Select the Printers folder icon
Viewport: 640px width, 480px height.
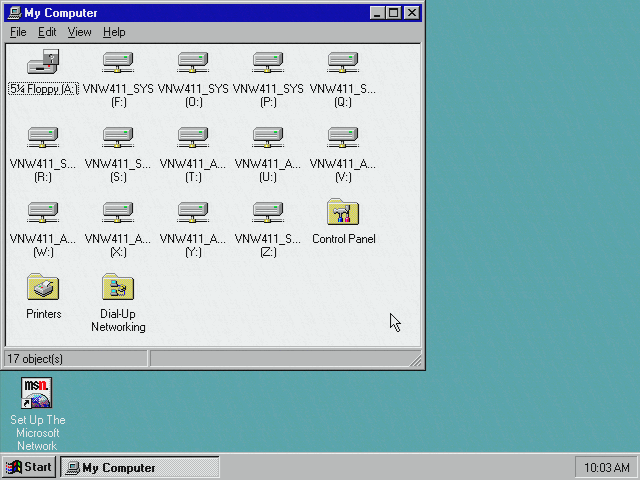pyautogui.click(x=43, y=287)
